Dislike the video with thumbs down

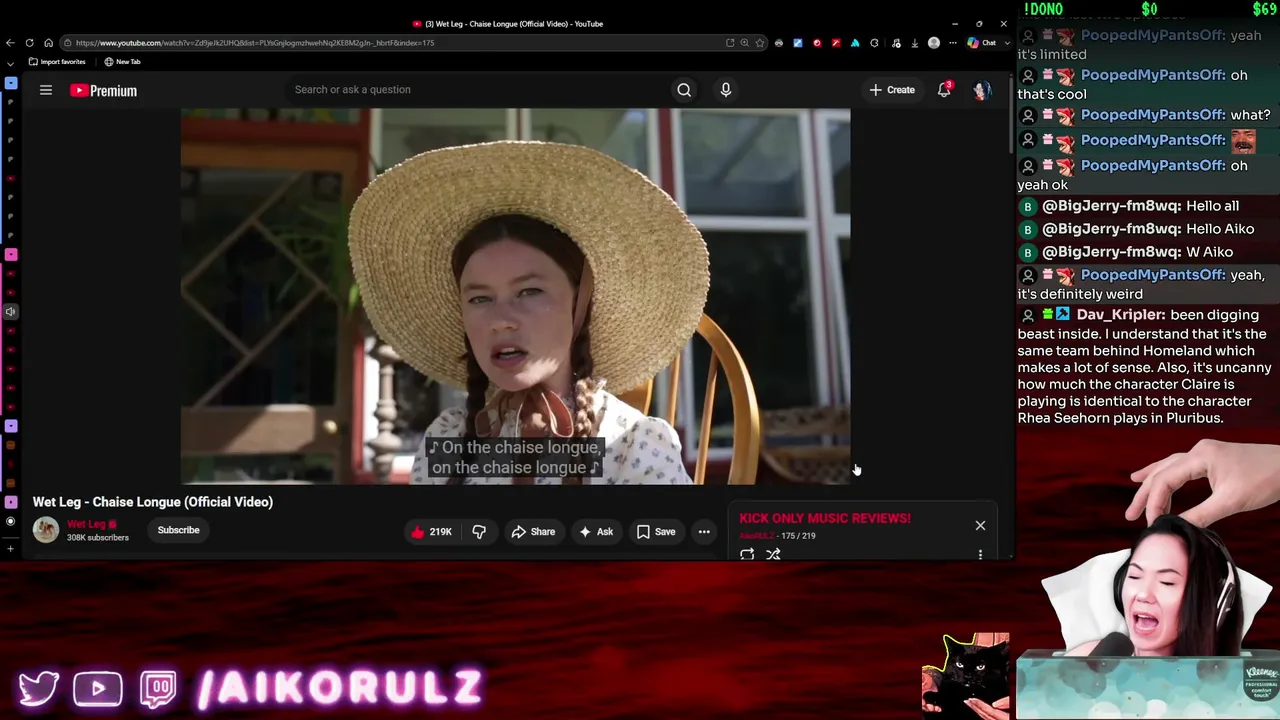pyautogui.click(x=479, y=532)
